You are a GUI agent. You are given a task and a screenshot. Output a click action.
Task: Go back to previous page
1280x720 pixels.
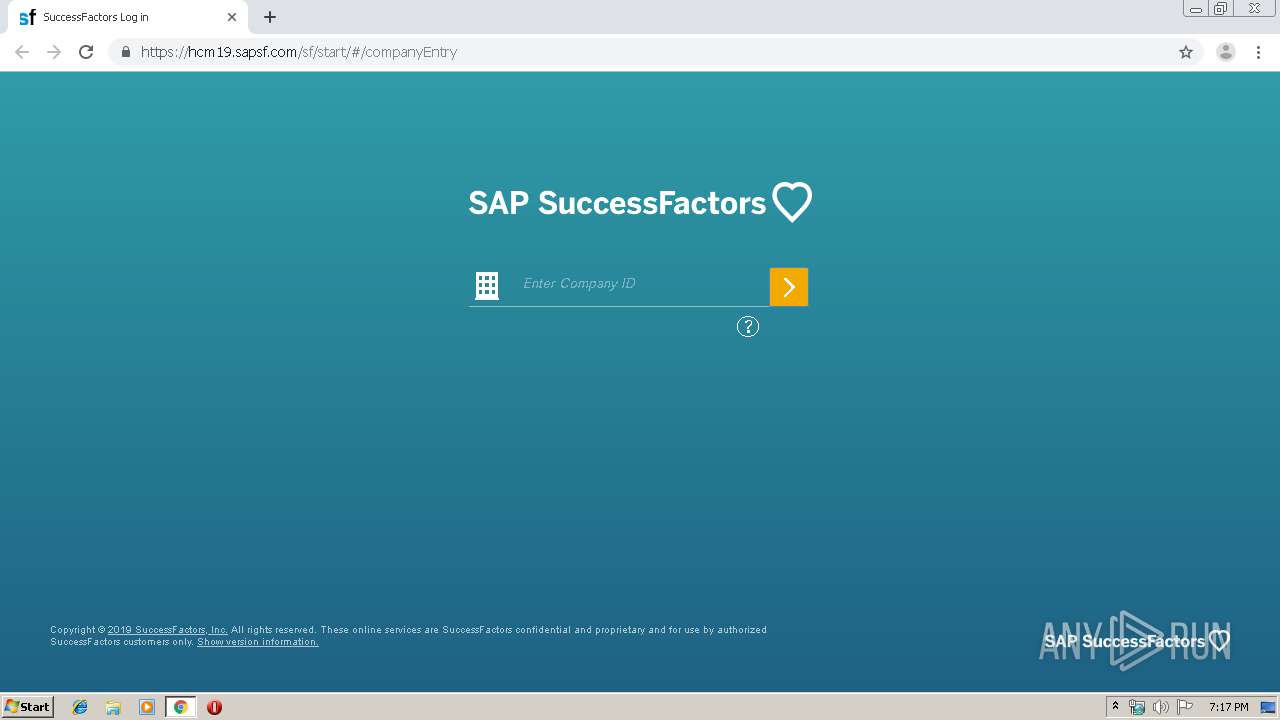tap(22, 52)
